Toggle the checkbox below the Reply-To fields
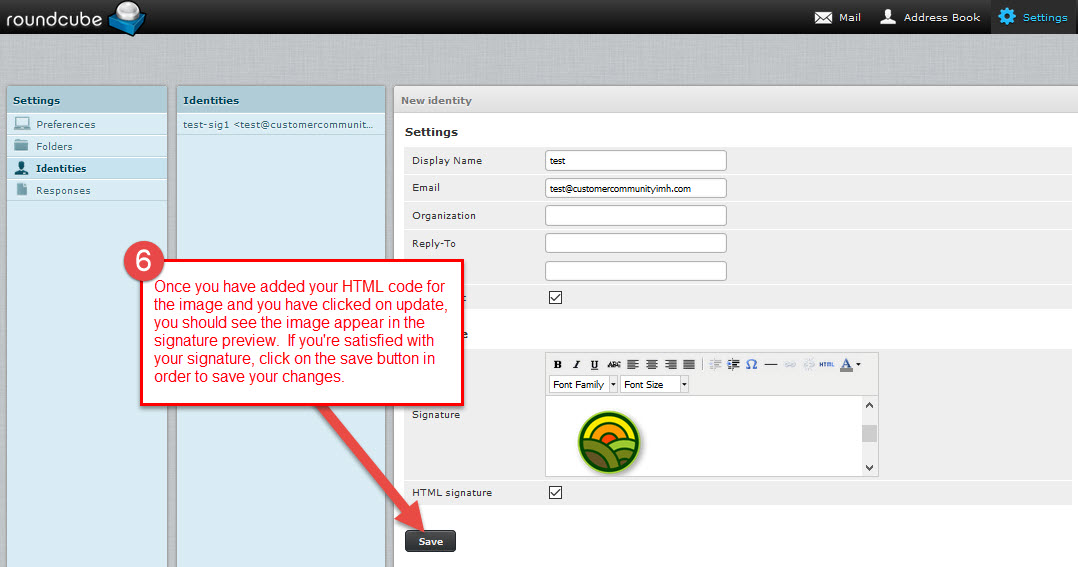The width and height of the screenshot is (1078, 567). click(x=556, y=297)
